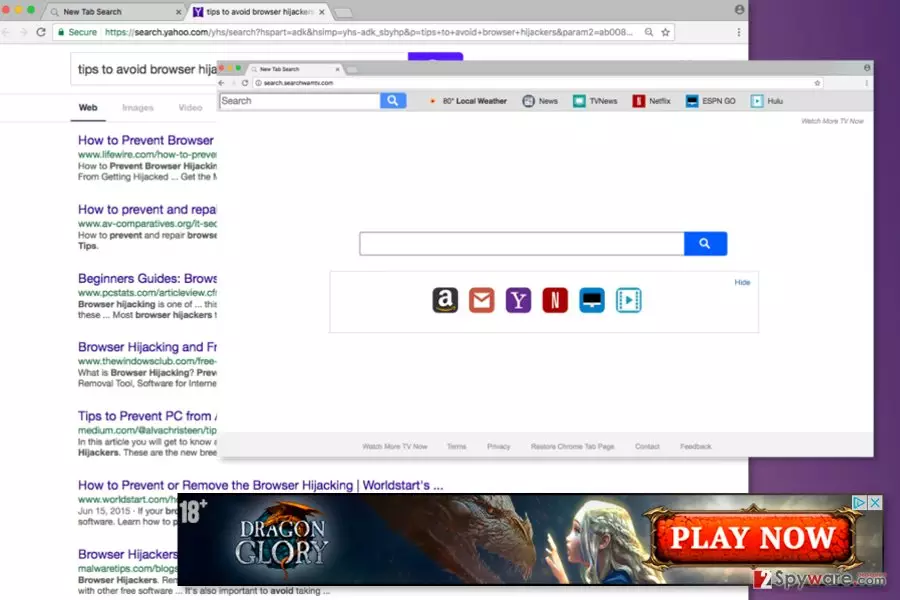The image size is (900, 600).
Task: Select the Images search tab
Action: pos(138,107)
